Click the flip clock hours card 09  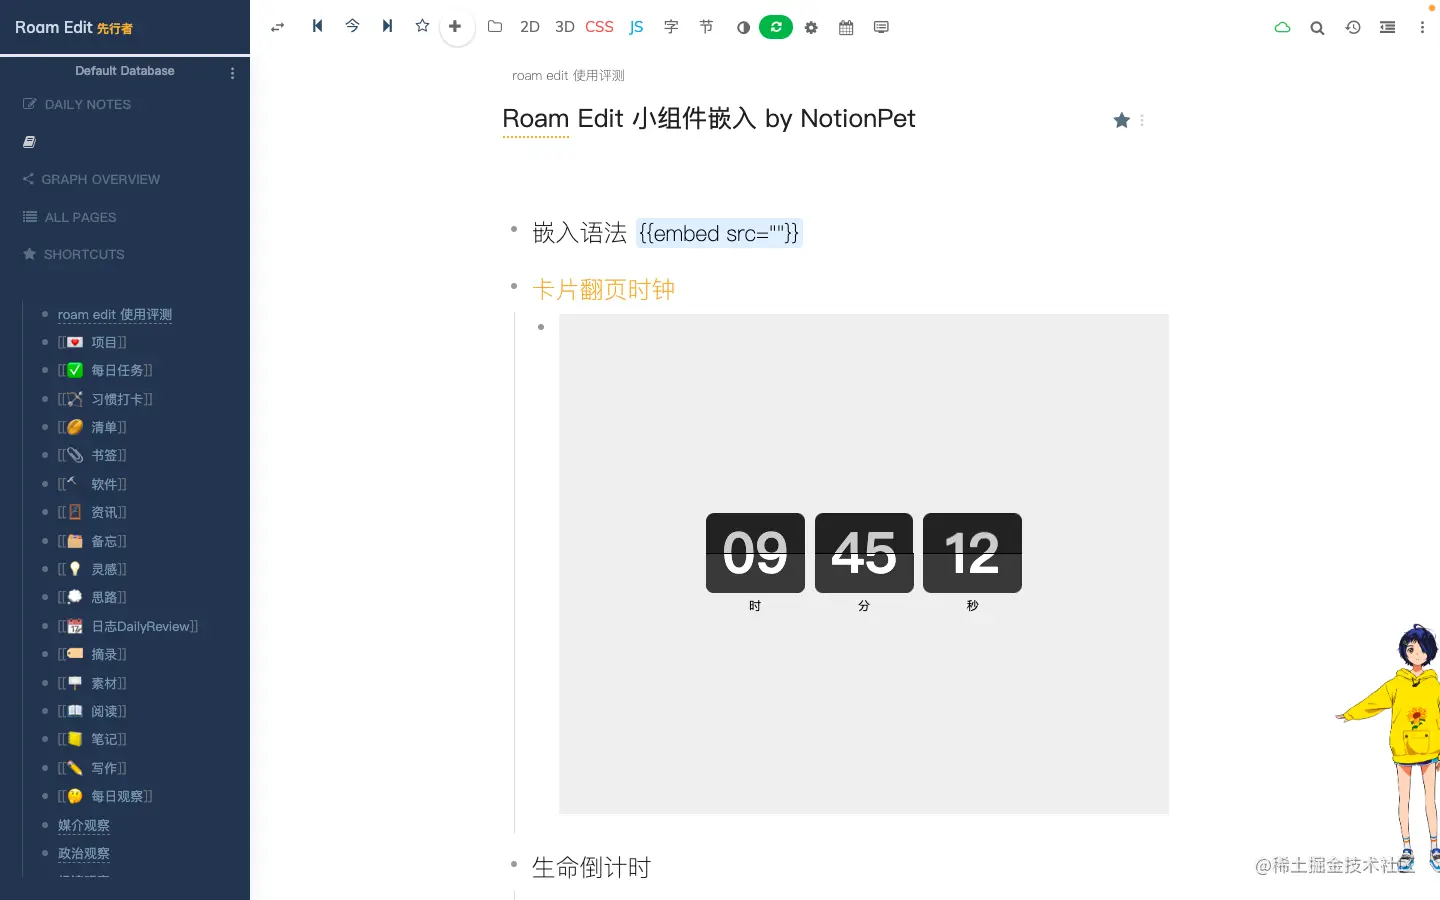tap(755, 553)
